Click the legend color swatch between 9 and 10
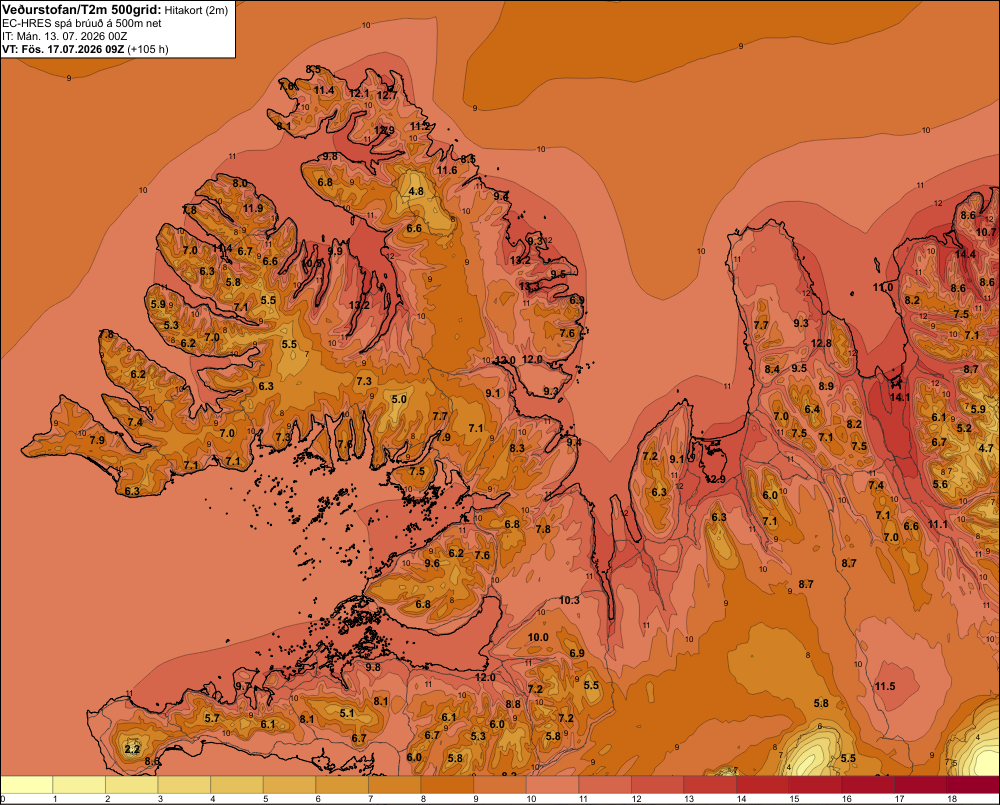The width and height of the screenshot is (1000, 805). [500, 784]
